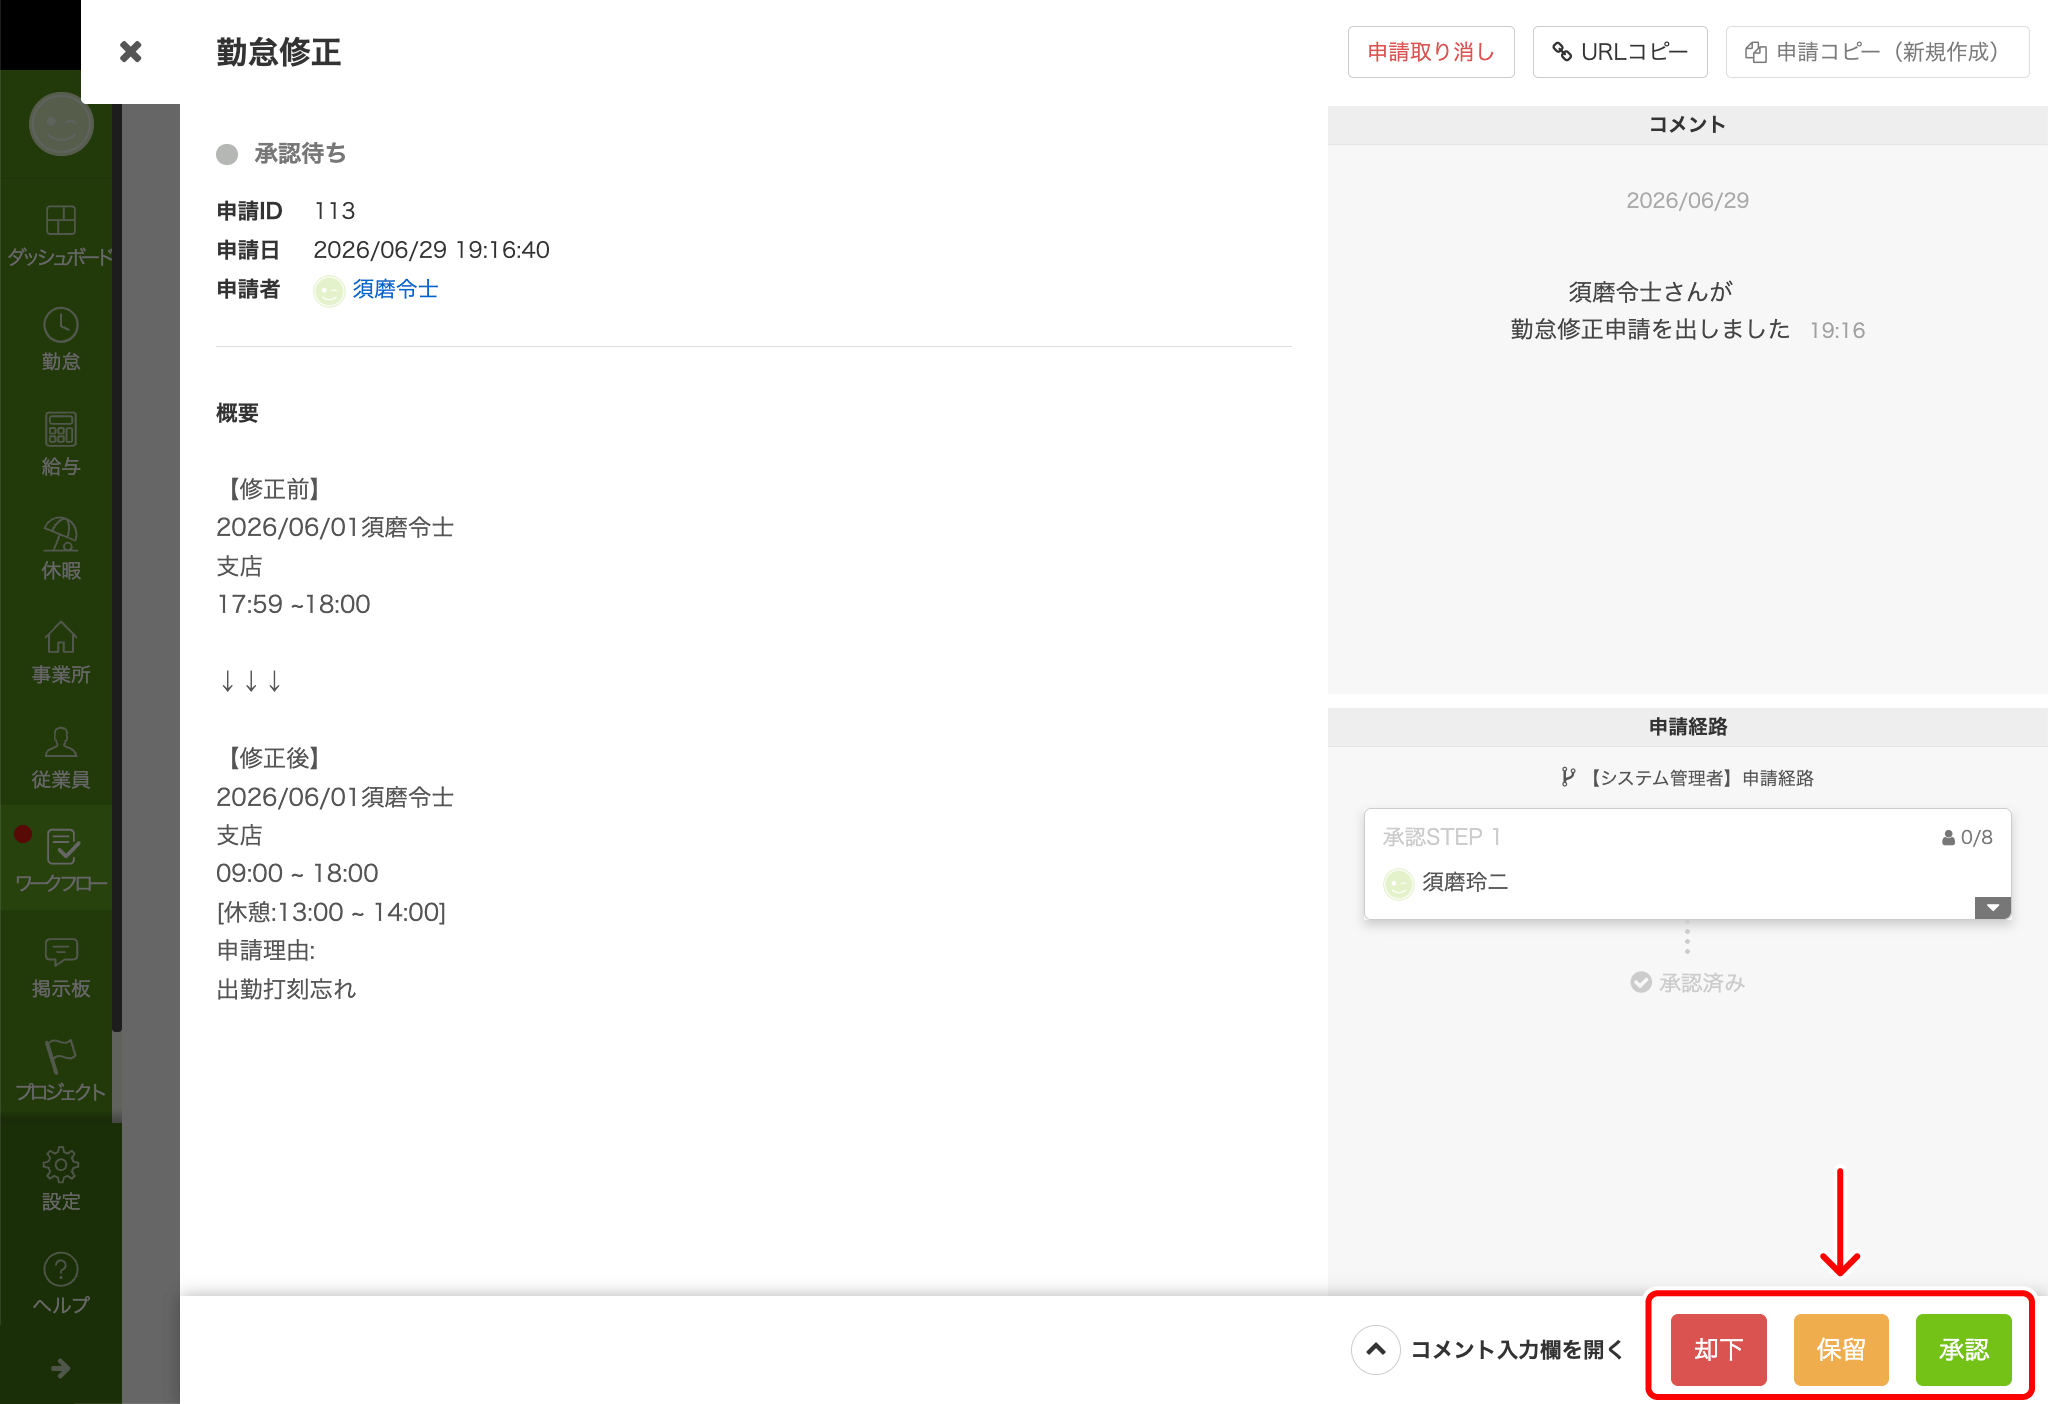Image resolution: width=2048 pixels, height=1404 pixels.
Task: Open the comment input field chevron
Action: pos(1376,1350)
